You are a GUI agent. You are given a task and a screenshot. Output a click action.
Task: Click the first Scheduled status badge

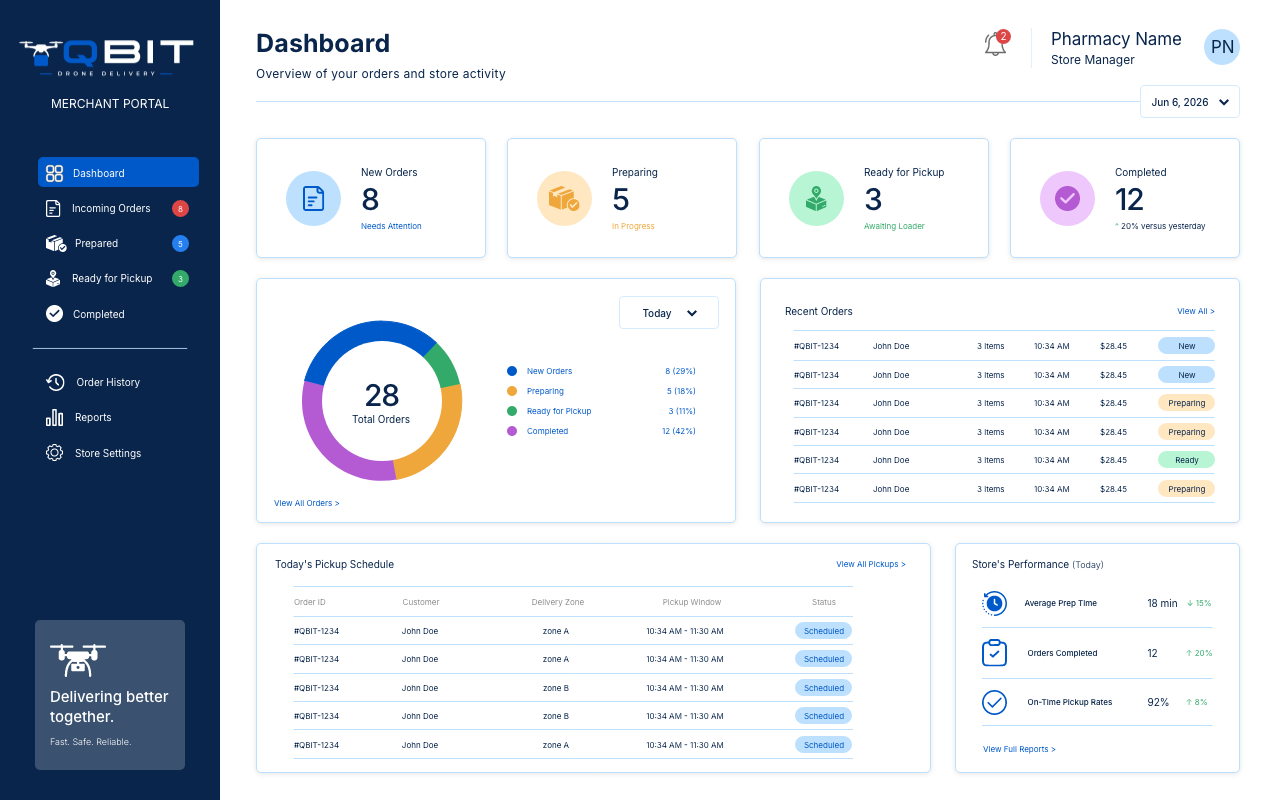(824, 631)
